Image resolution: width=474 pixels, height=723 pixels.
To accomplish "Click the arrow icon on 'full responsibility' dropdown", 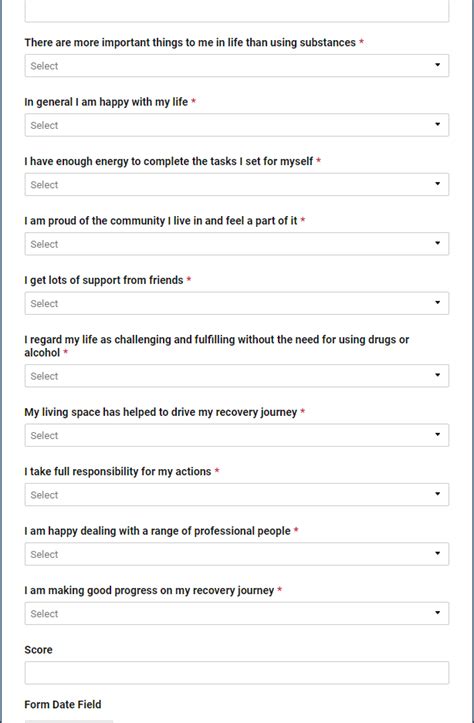I will pyautogui.click(x=438, y=494).
